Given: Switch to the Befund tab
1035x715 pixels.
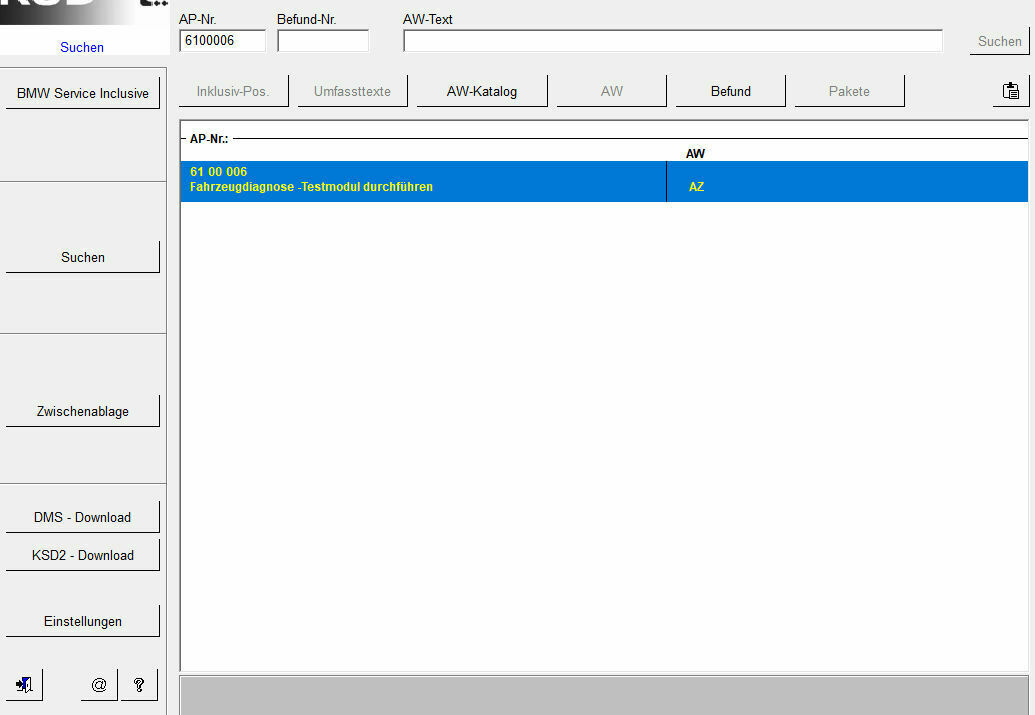Looking at the screenshot, I should tap(731, 91).
